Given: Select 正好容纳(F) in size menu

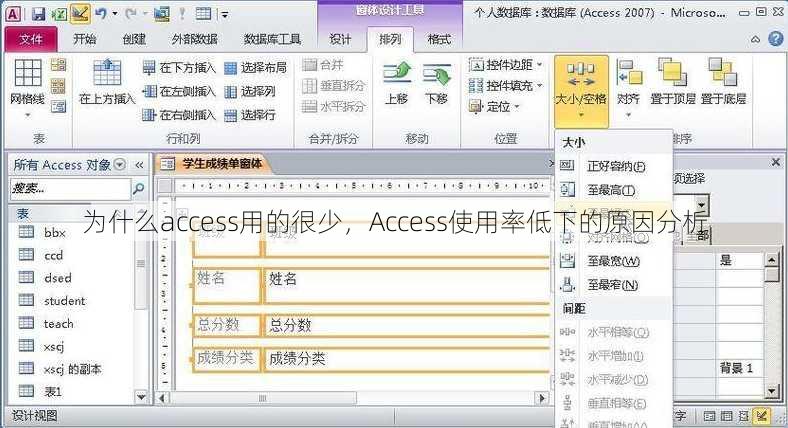Looking at the screenshot, I should click(614, 166).
